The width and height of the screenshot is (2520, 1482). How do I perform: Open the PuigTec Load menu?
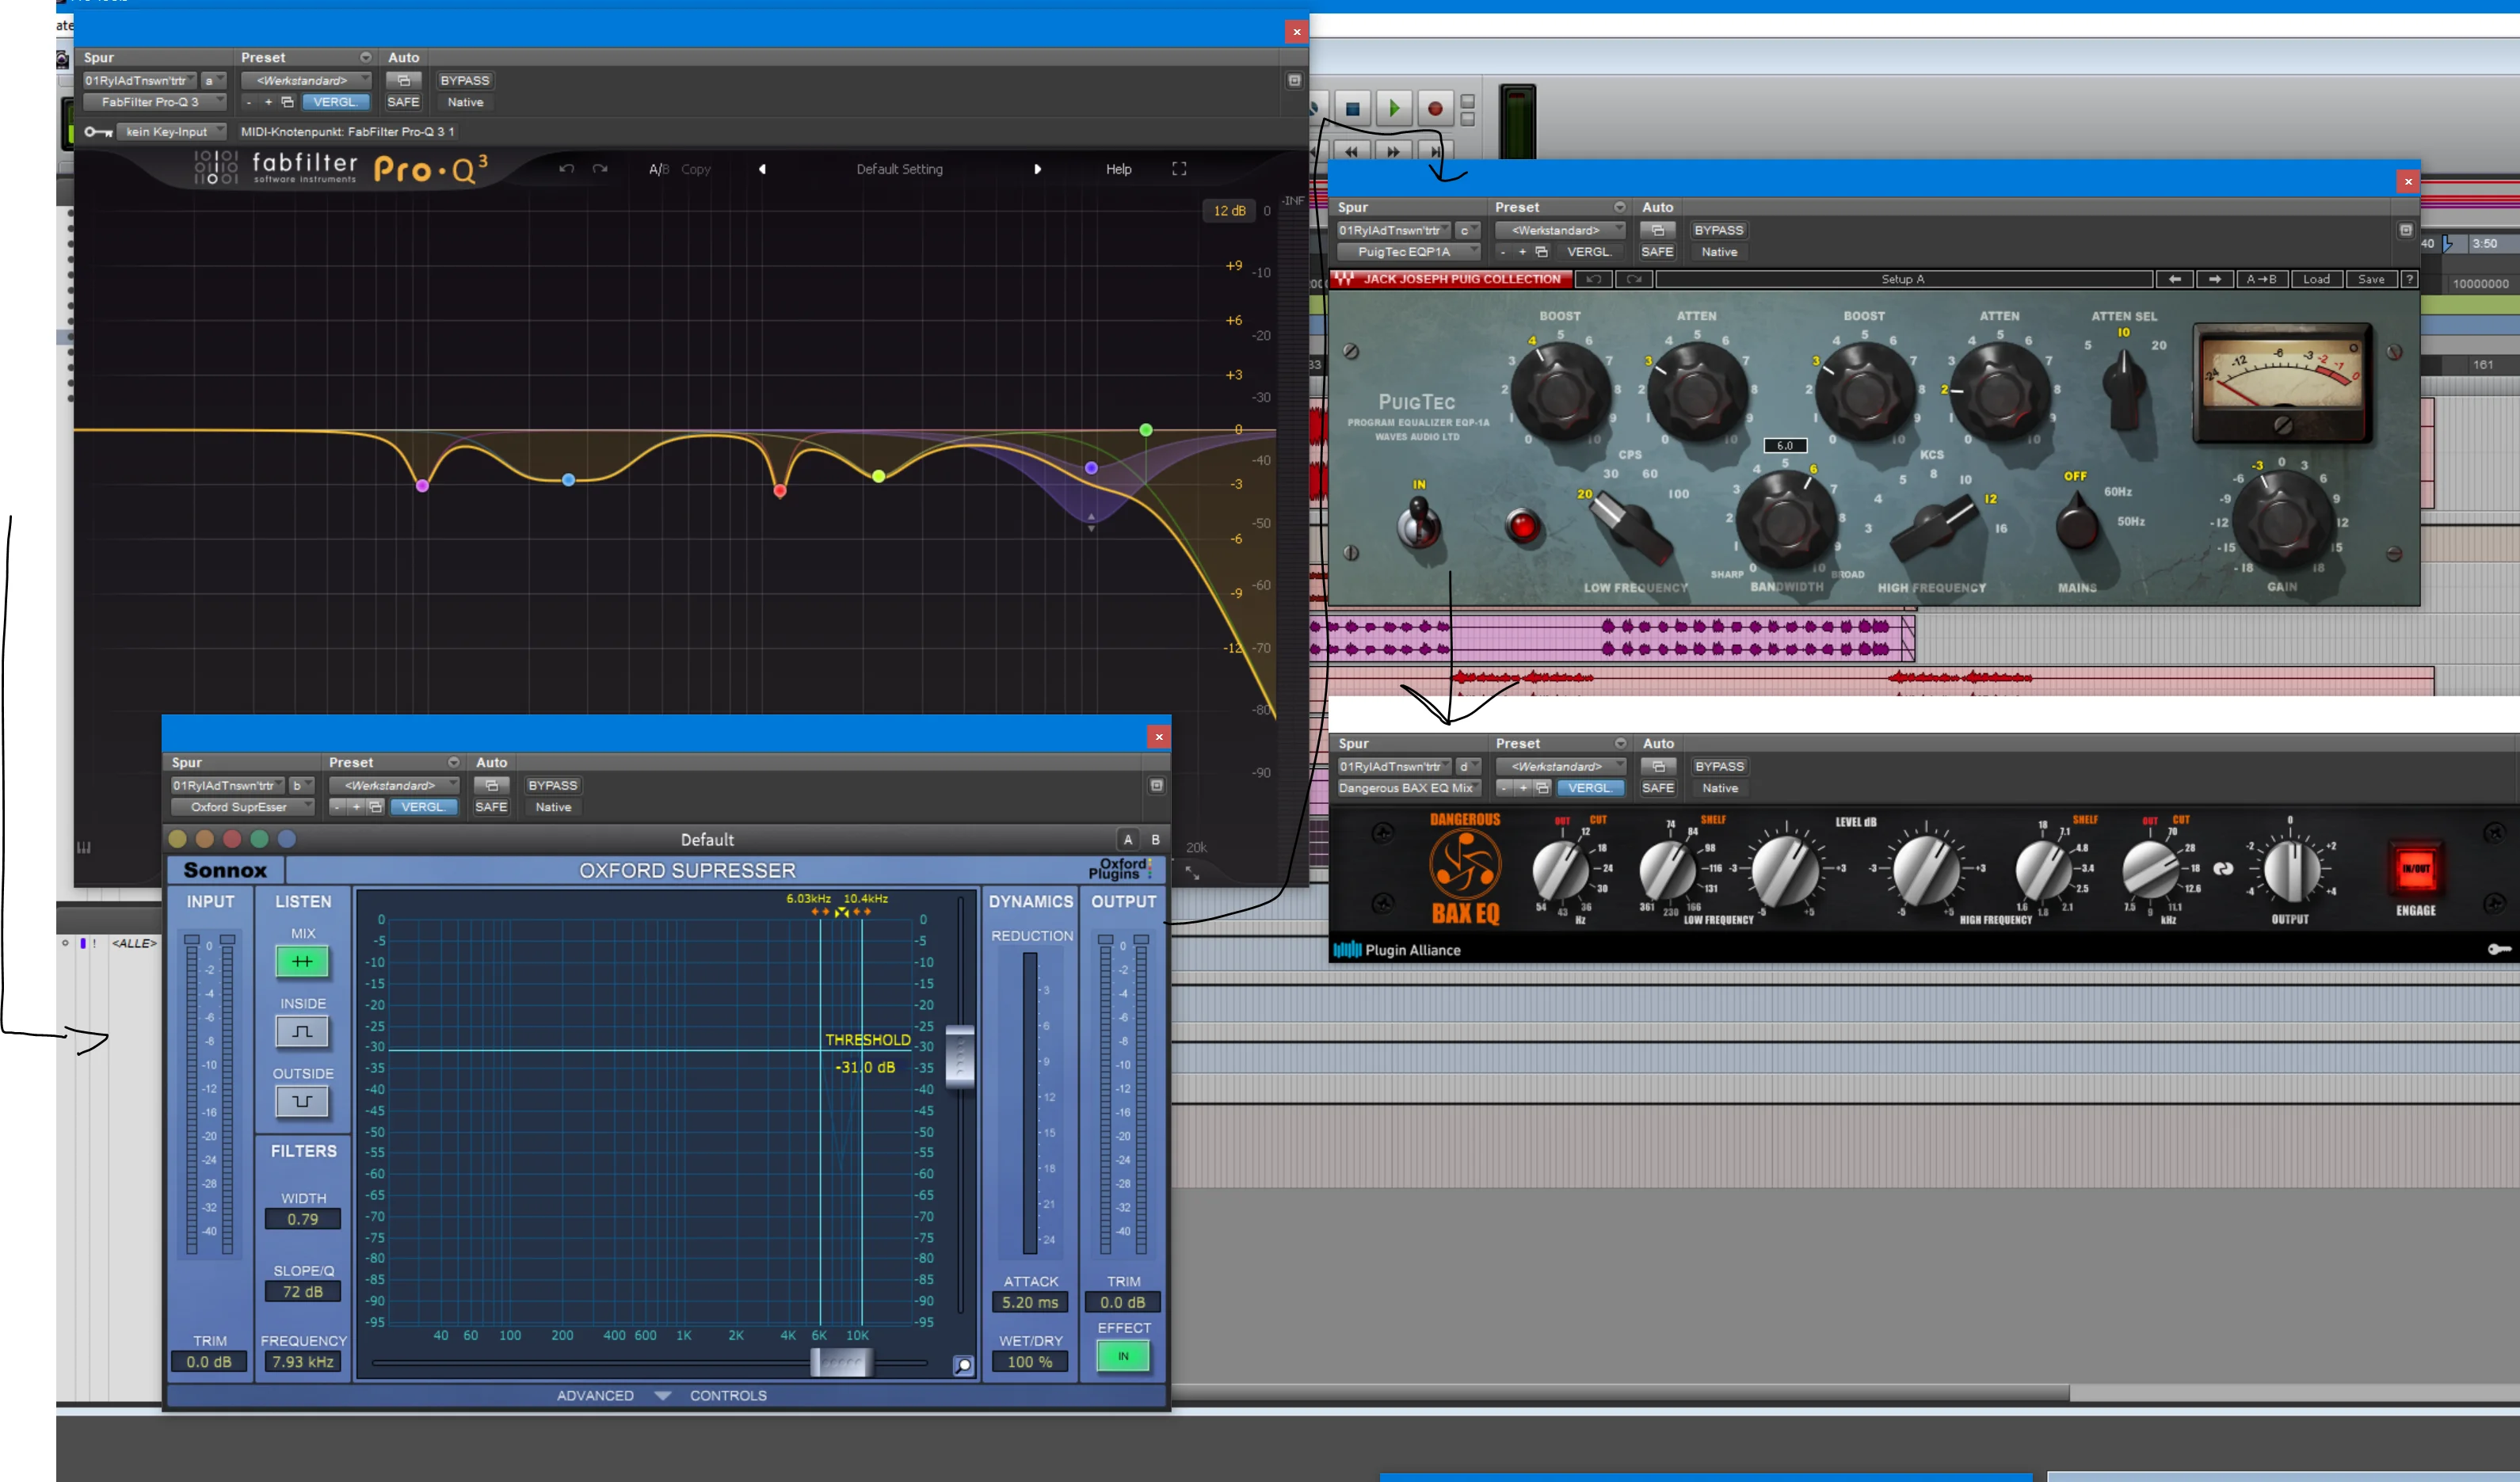tap(2316, 280)
